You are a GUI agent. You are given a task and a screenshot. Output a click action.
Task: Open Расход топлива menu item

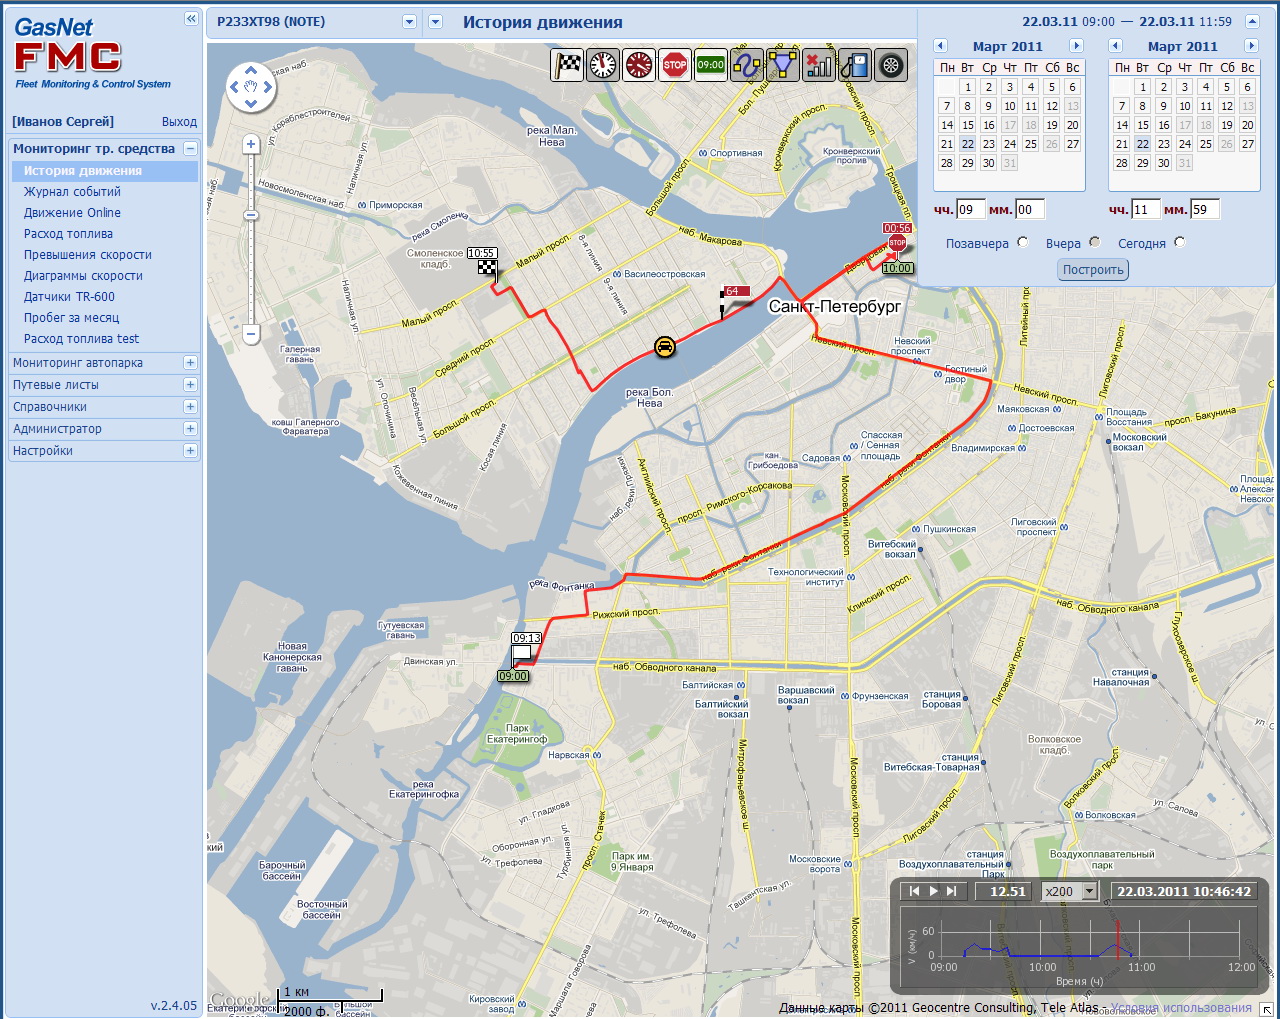68,234
